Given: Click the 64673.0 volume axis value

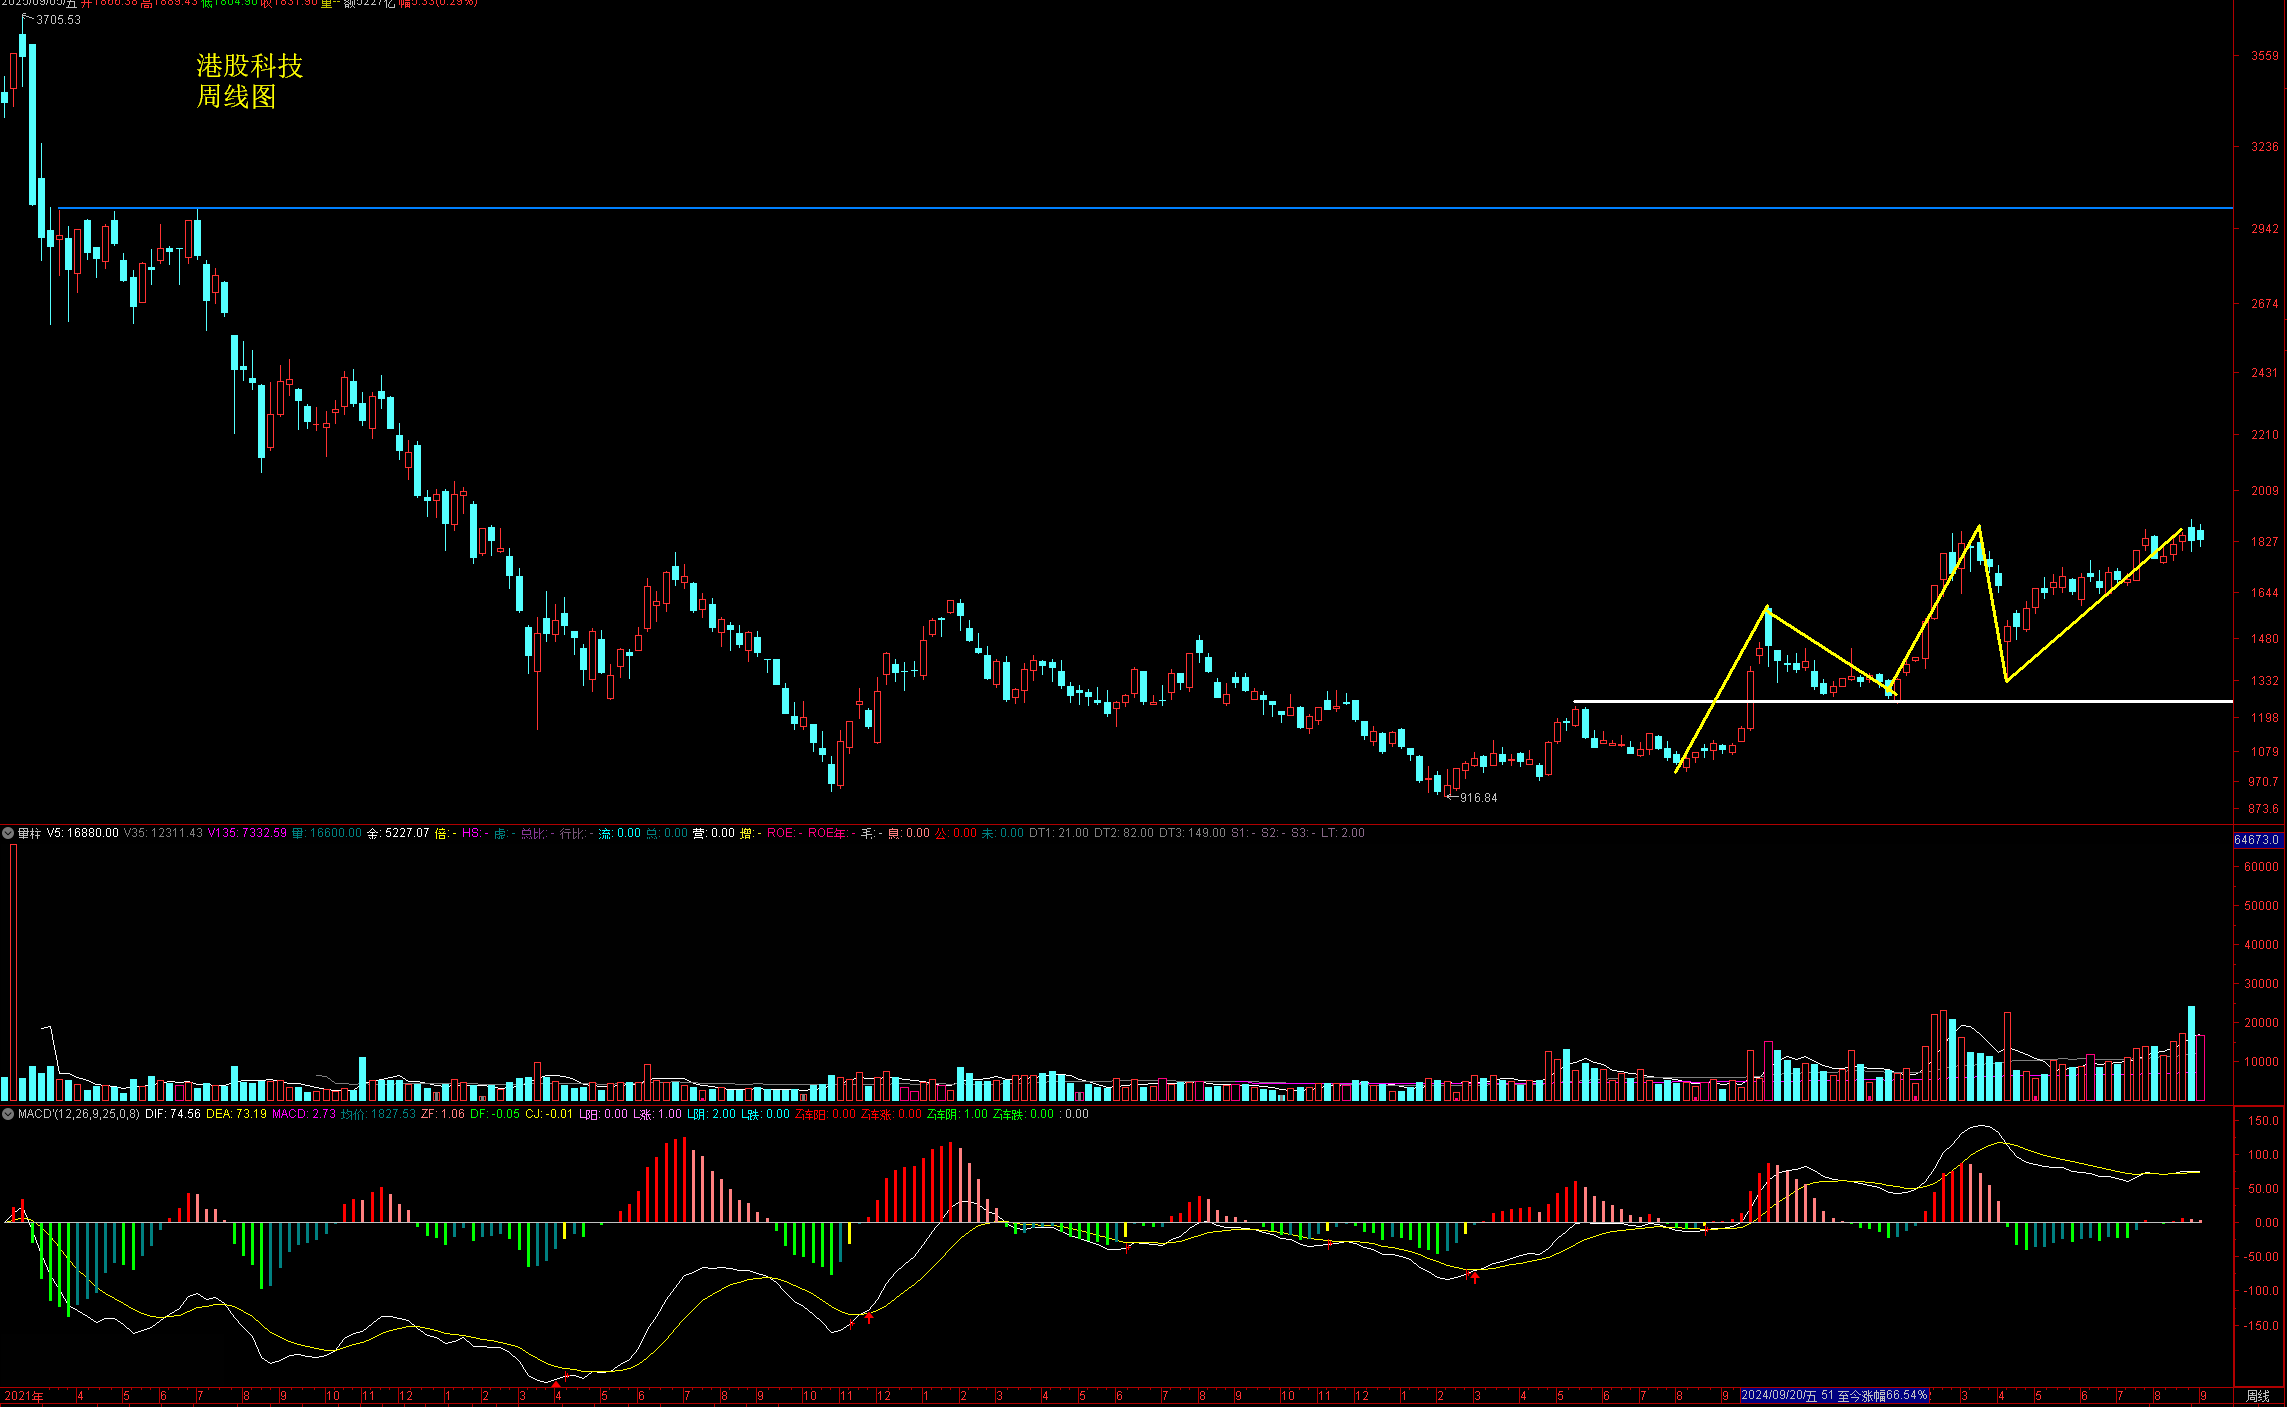Looking at the screenshot, I should point(2257,840).
